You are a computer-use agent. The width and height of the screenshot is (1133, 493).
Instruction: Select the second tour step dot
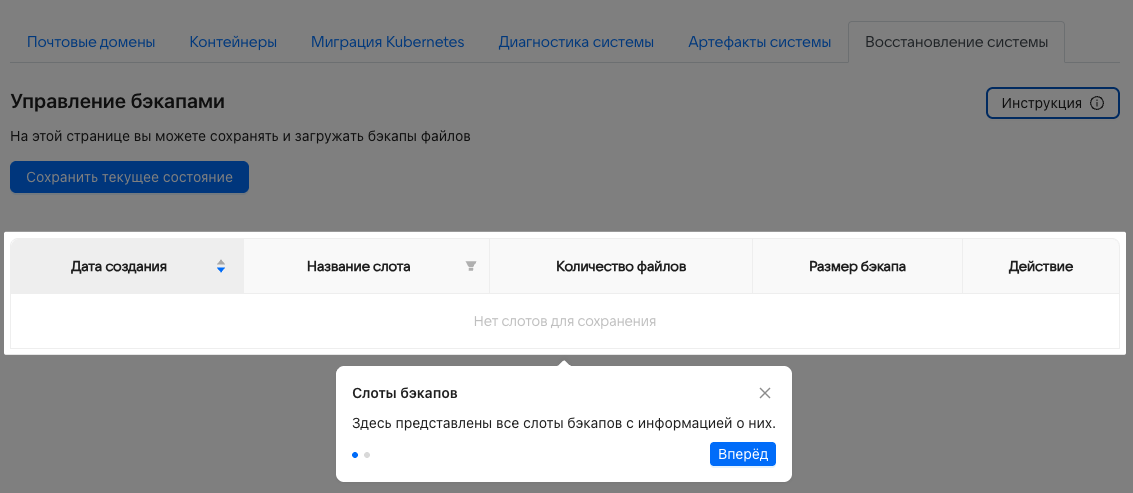[x=367, y=455]
